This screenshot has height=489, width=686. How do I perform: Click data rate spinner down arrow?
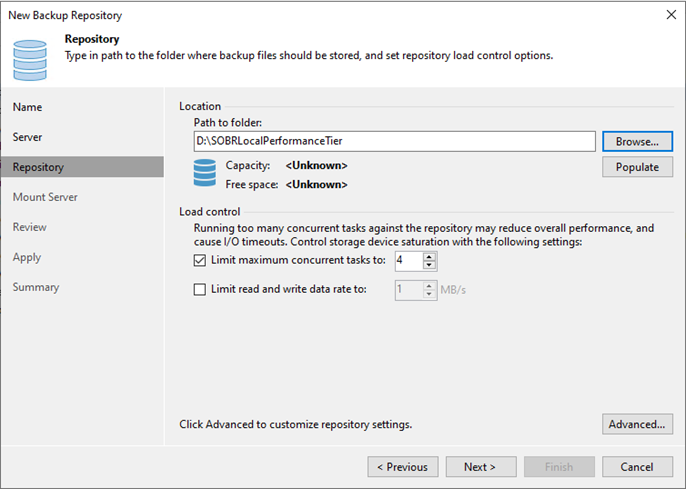coord(429,293)
